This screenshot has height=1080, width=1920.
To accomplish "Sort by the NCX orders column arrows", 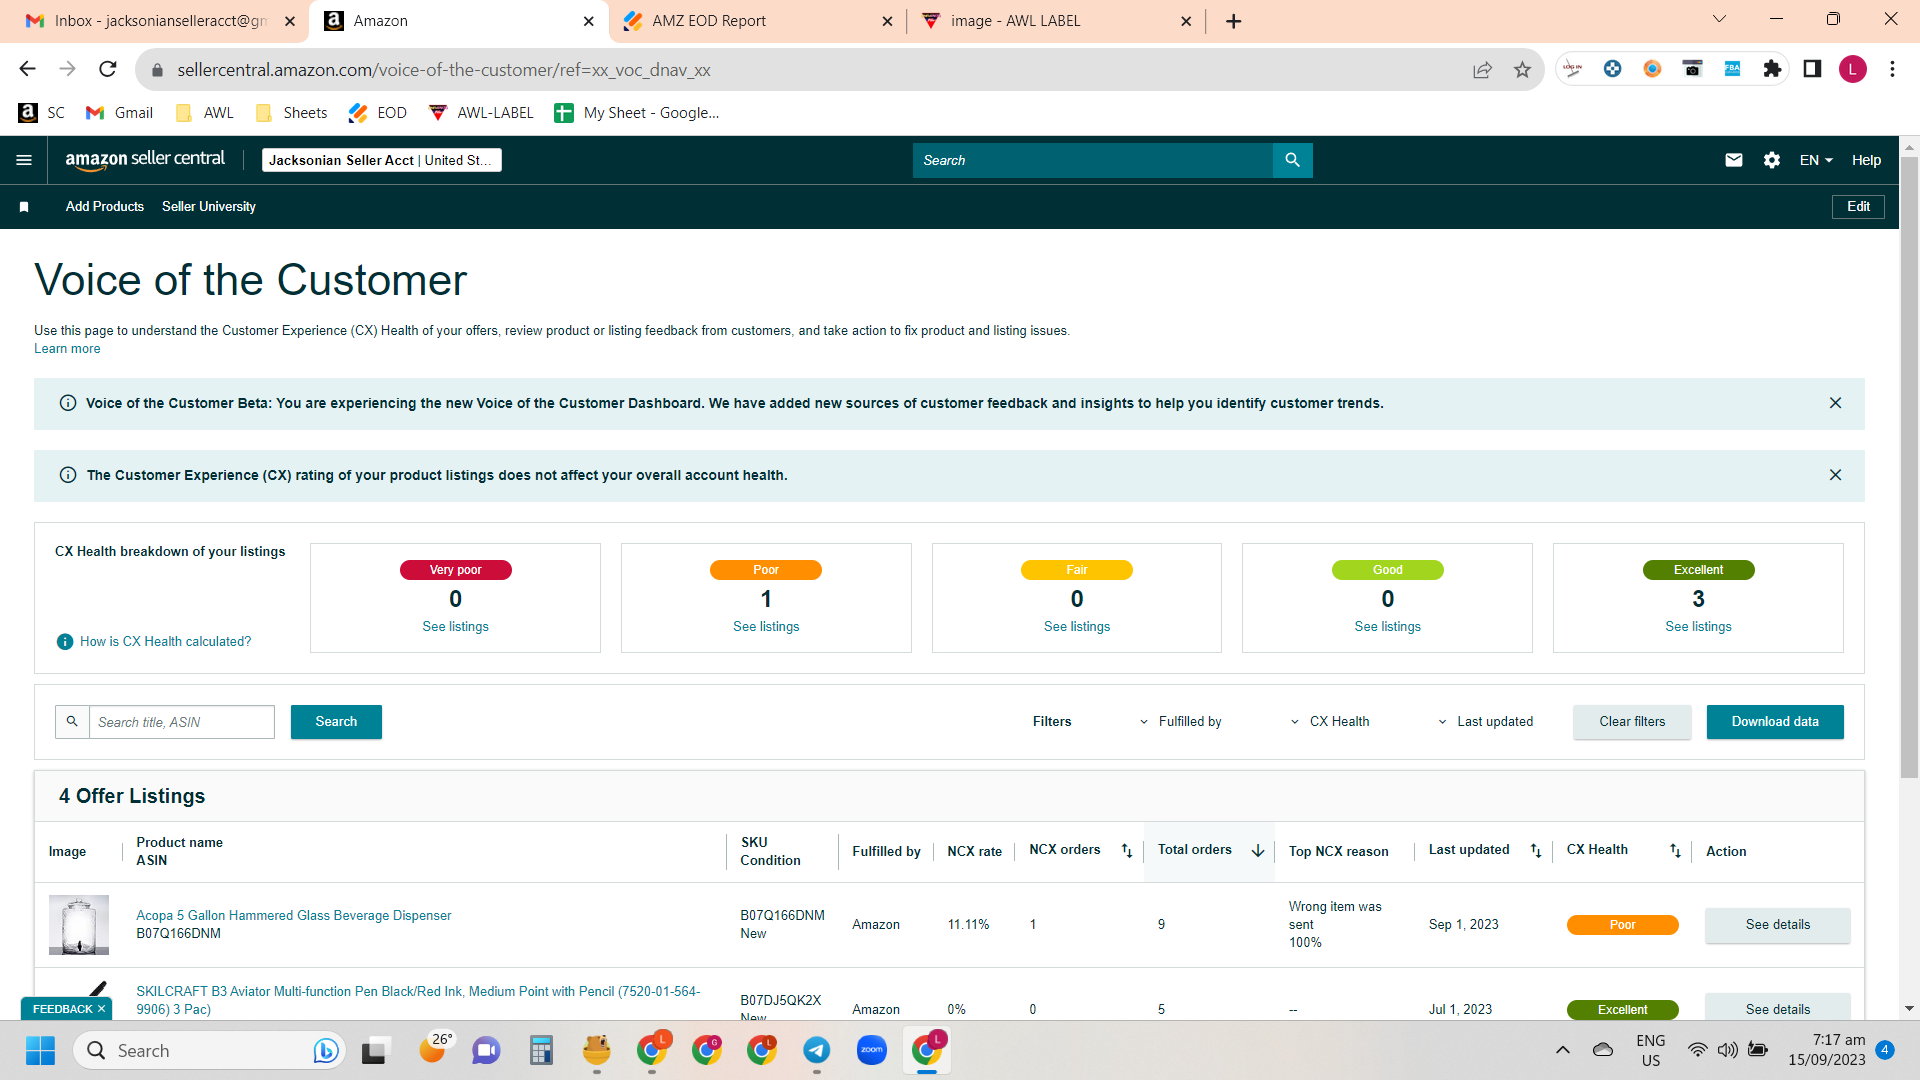I will pyautogui.click(x=1127, y=851).
